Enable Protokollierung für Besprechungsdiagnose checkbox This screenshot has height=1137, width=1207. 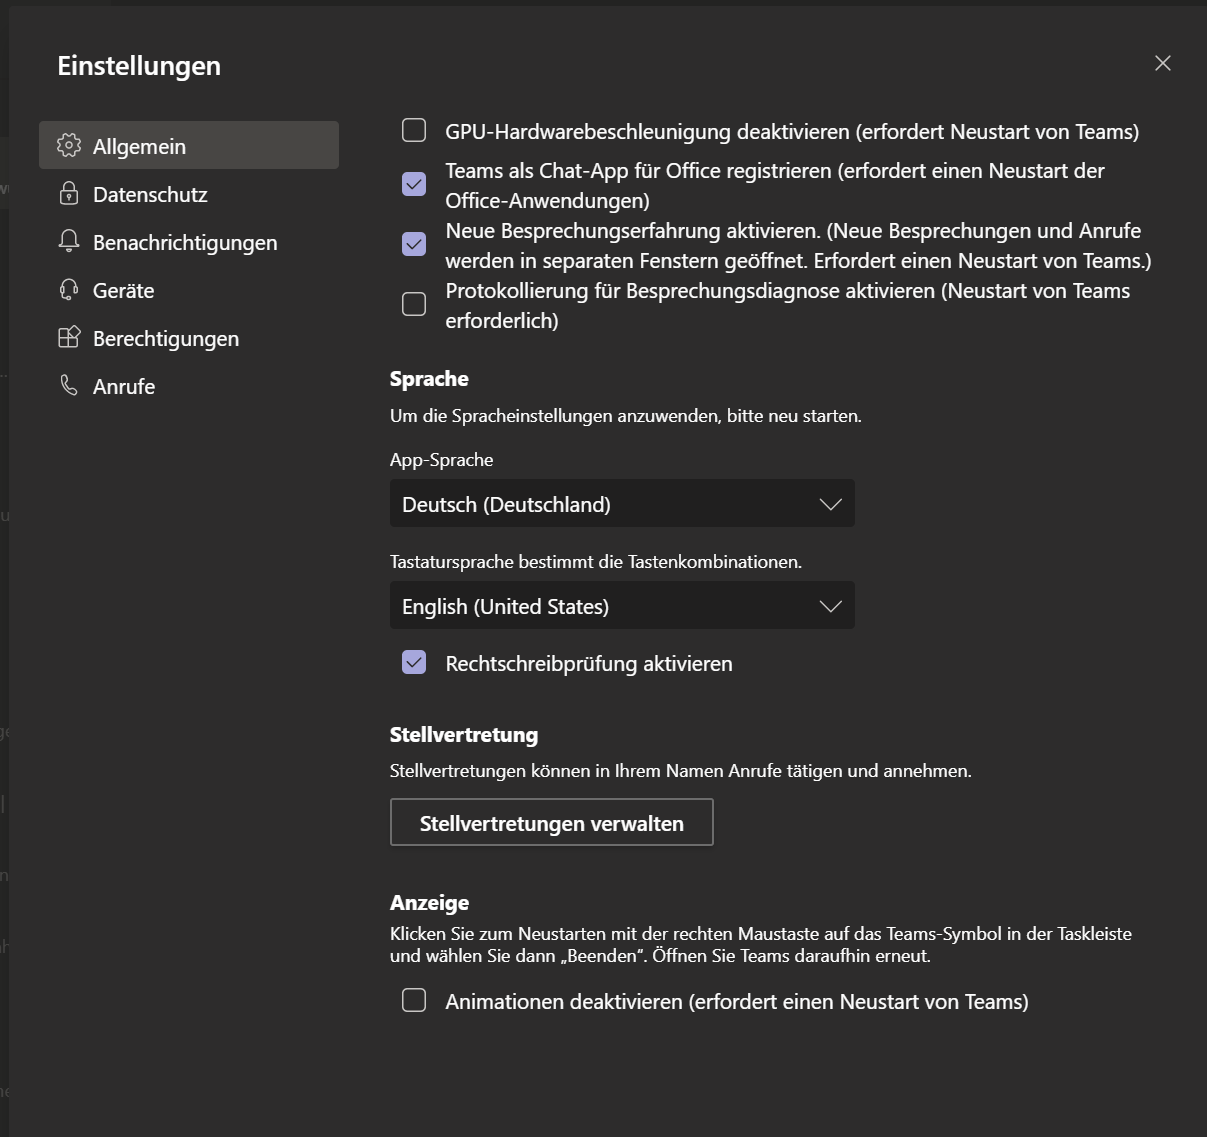[x=414, y=304]
